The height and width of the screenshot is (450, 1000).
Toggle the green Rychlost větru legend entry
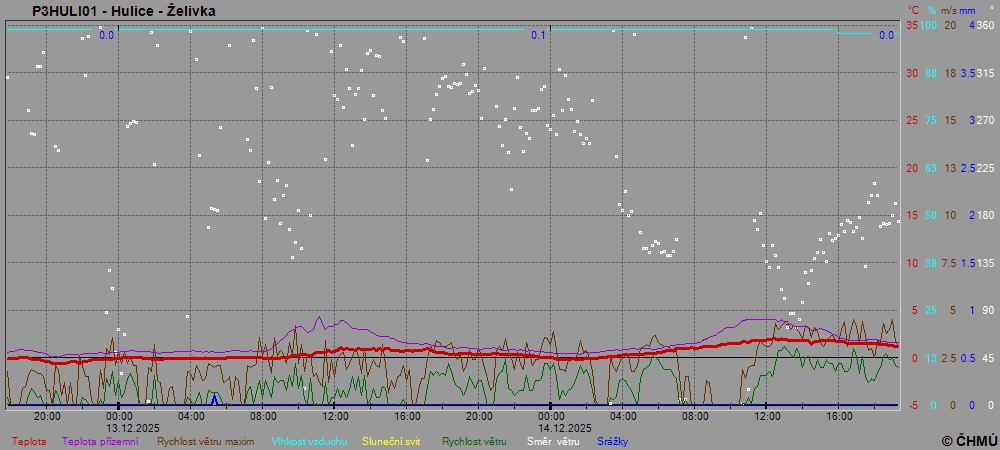pyautogui.click(x=473, y=440)
